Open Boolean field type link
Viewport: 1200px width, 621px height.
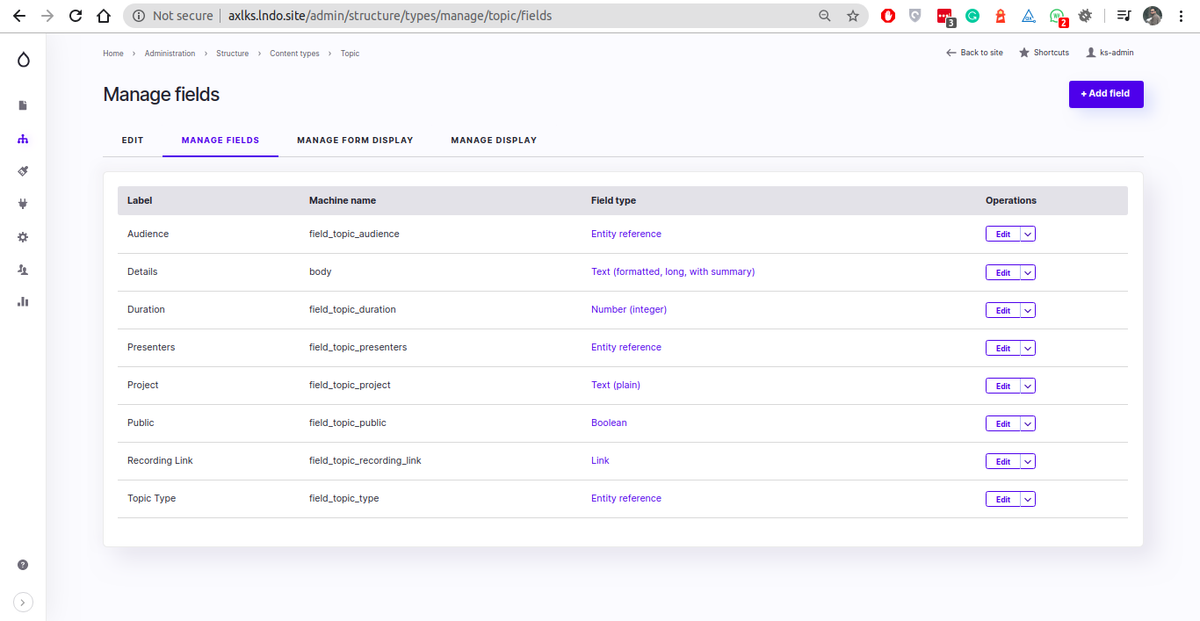(x=609, y=423)
